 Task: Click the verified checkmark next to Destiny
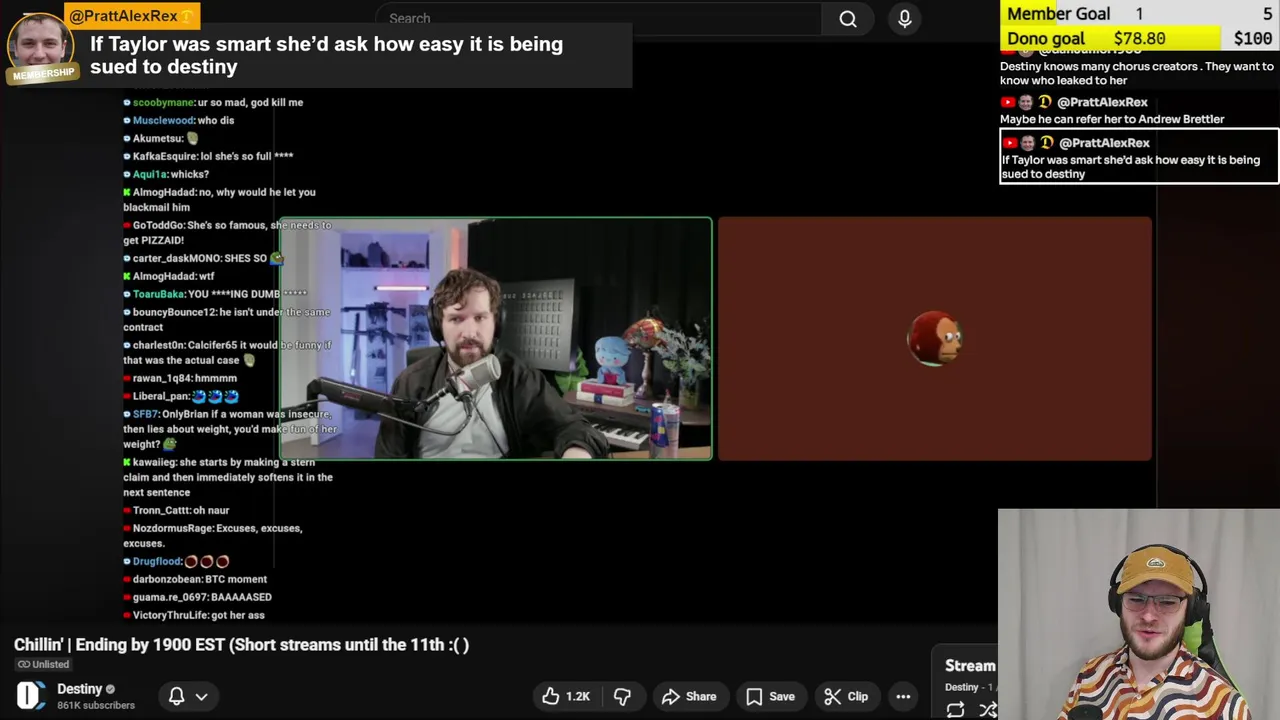[x=110, y=689]
